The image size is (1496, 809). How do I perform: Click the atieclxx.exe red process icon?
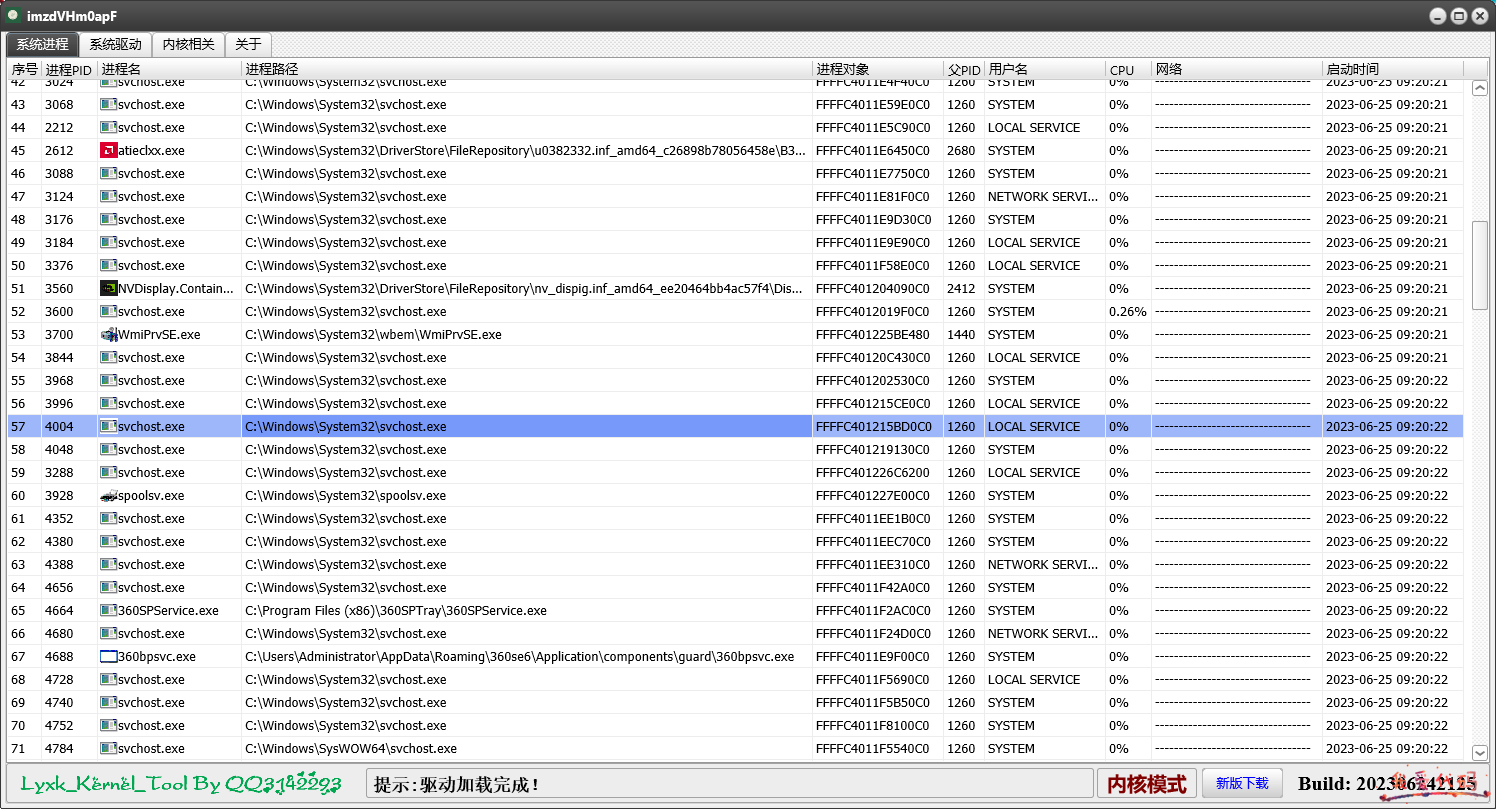click(109, 151)
